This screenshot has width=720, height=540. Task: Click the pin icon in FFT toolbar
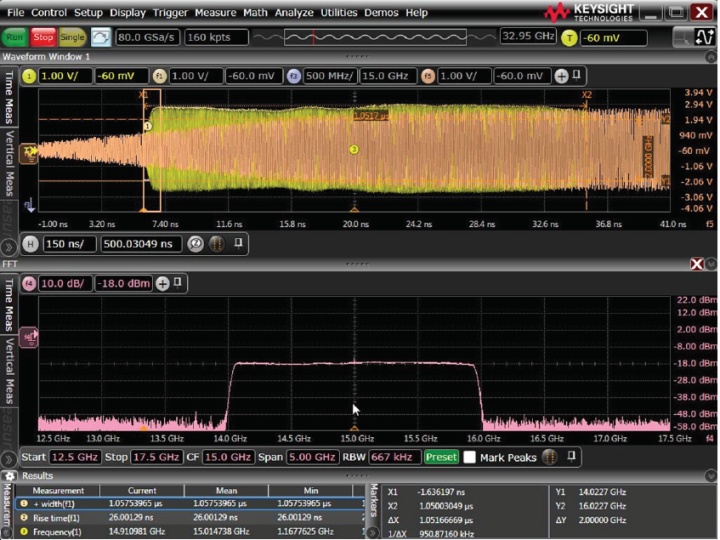coord(178,282)
